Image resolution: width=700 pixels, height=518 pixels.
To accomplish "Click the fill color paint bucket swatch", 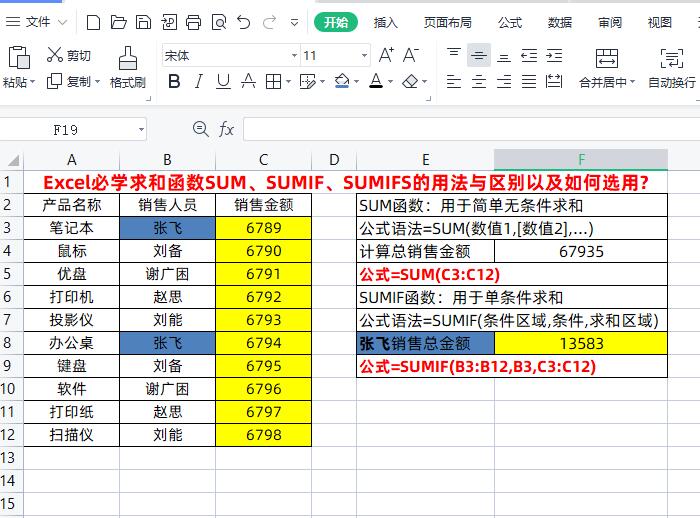I will click(x=342, y=81).
